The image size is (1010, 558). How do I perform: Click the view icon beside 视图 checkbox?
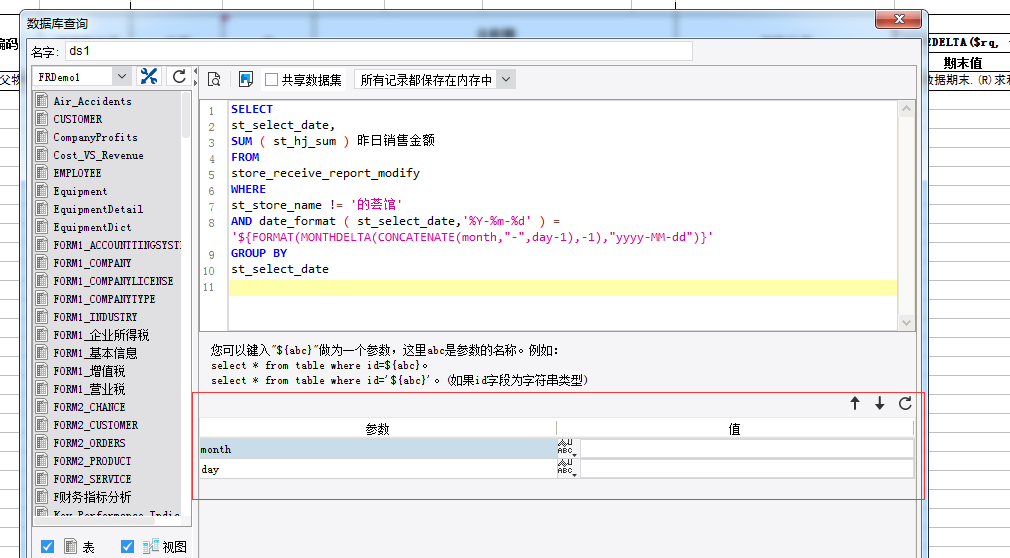pyautogui.click(x=151, y=546)
